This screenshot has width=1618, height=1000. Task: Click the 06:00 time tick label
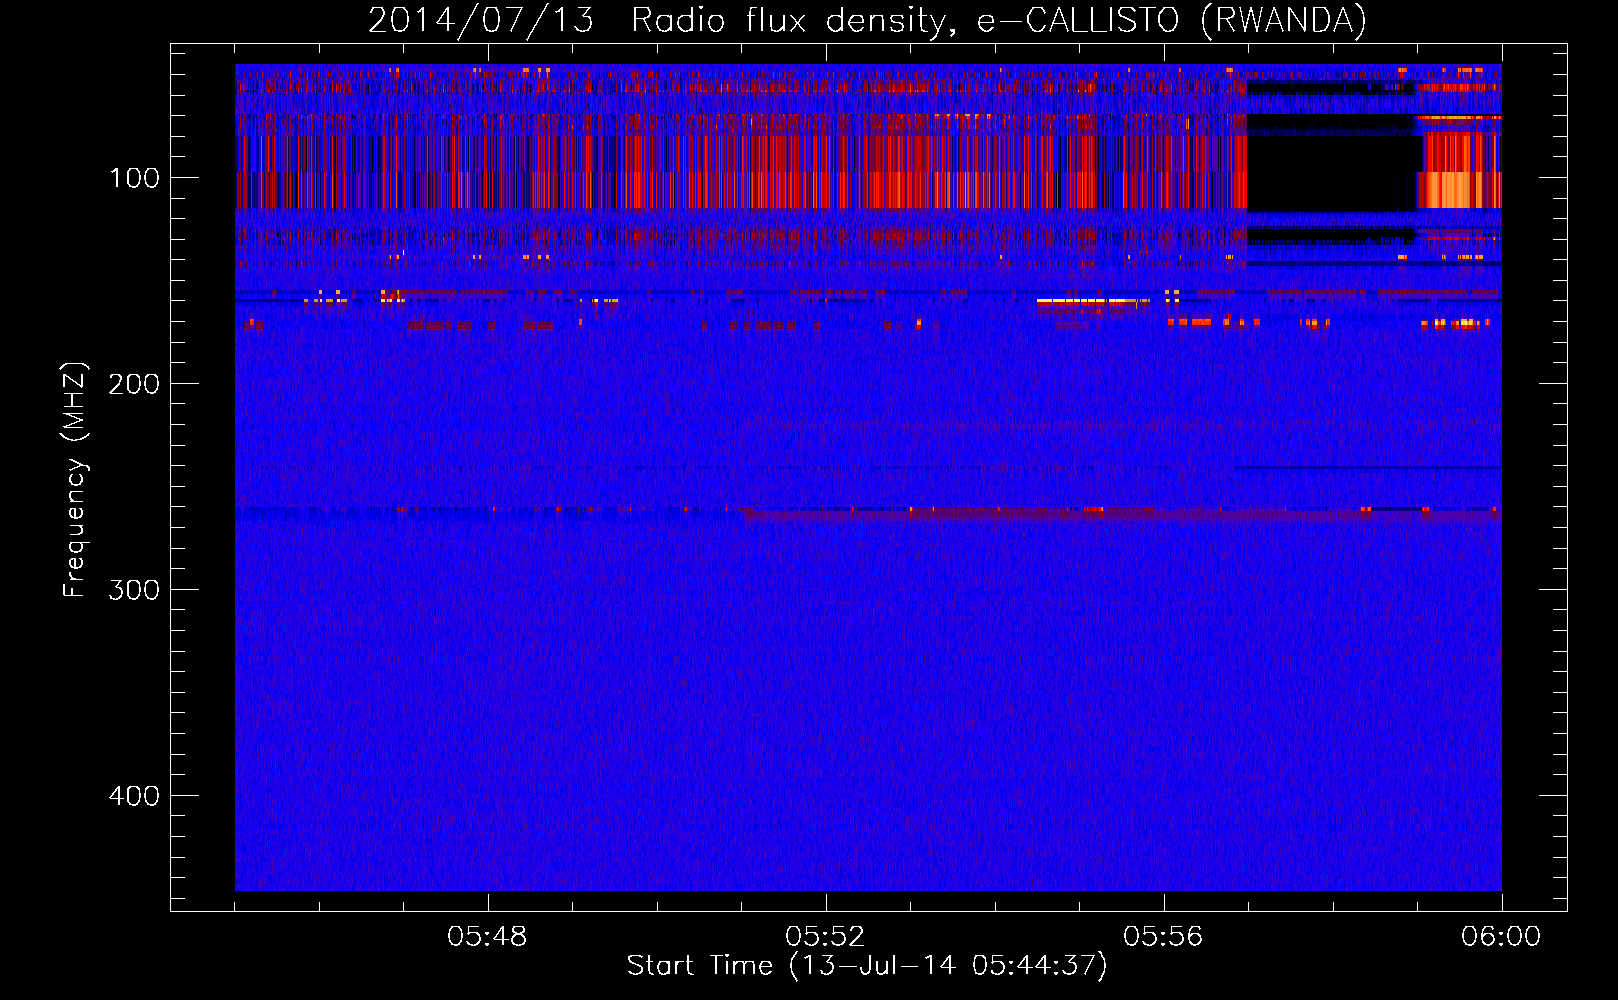coord(1501,937)
